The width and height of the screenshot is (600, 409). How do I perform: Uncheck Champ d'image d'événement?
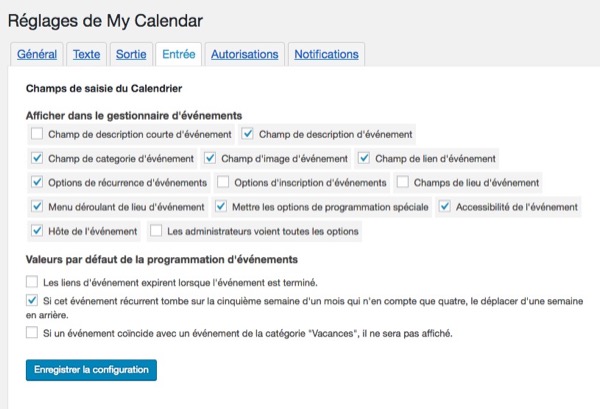click(x=210, y=158)
